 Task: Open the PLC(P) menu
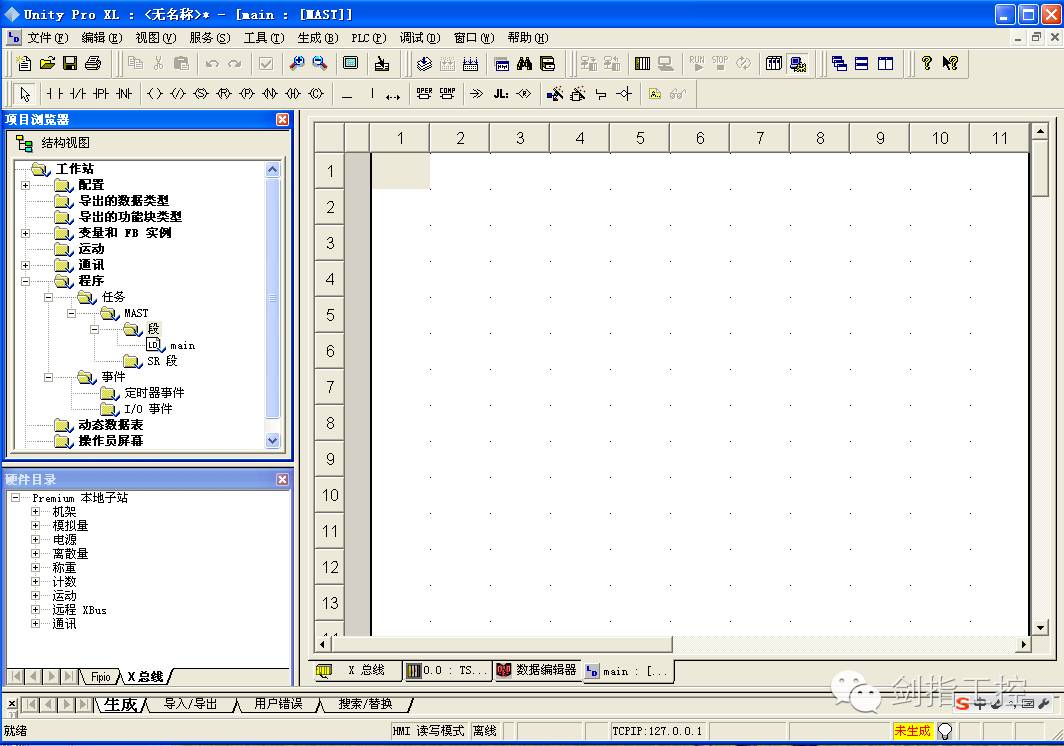point(368,38)
